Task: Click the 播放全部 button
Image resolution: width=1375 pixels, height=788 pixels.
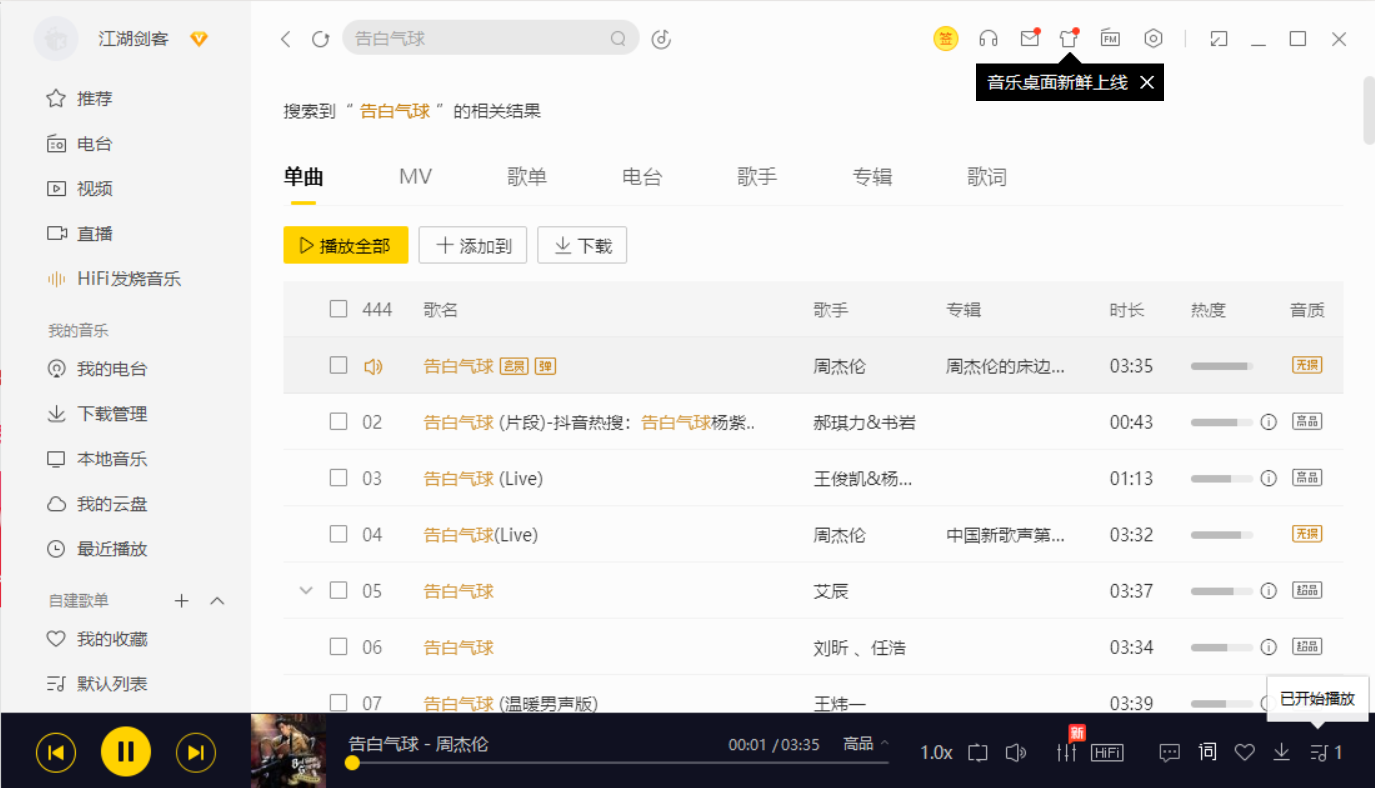Action: 346,245
